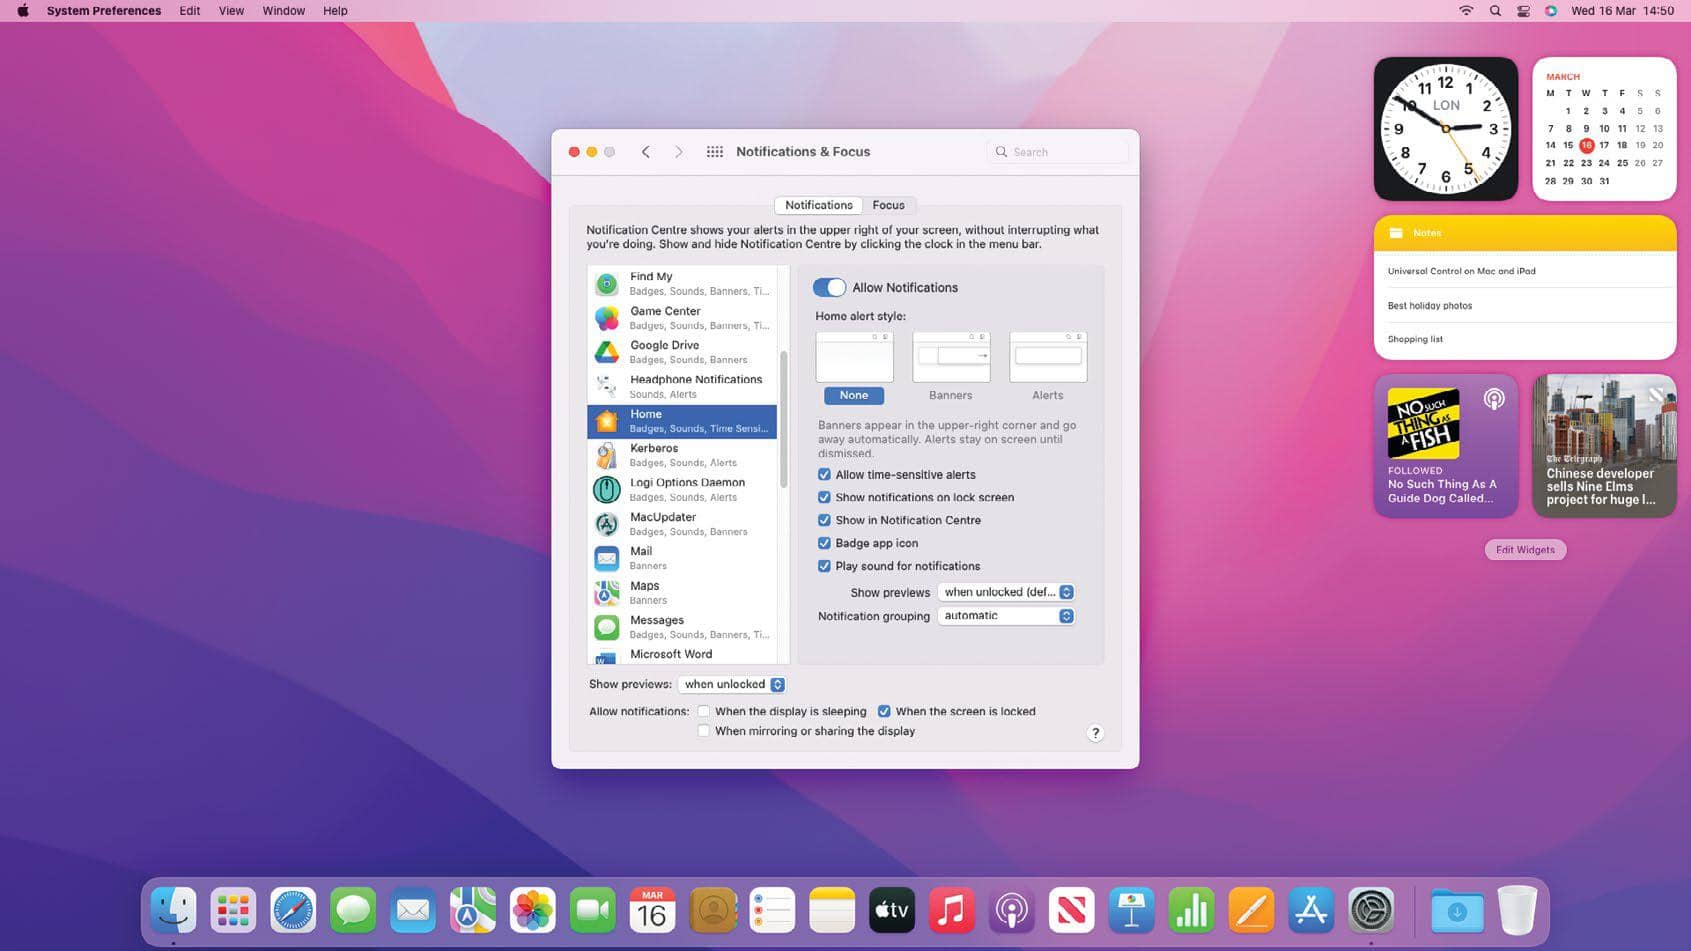Uncheck Play sound for notifications
The width and height of the screenshot is (1691, 951).
(824, 567)
